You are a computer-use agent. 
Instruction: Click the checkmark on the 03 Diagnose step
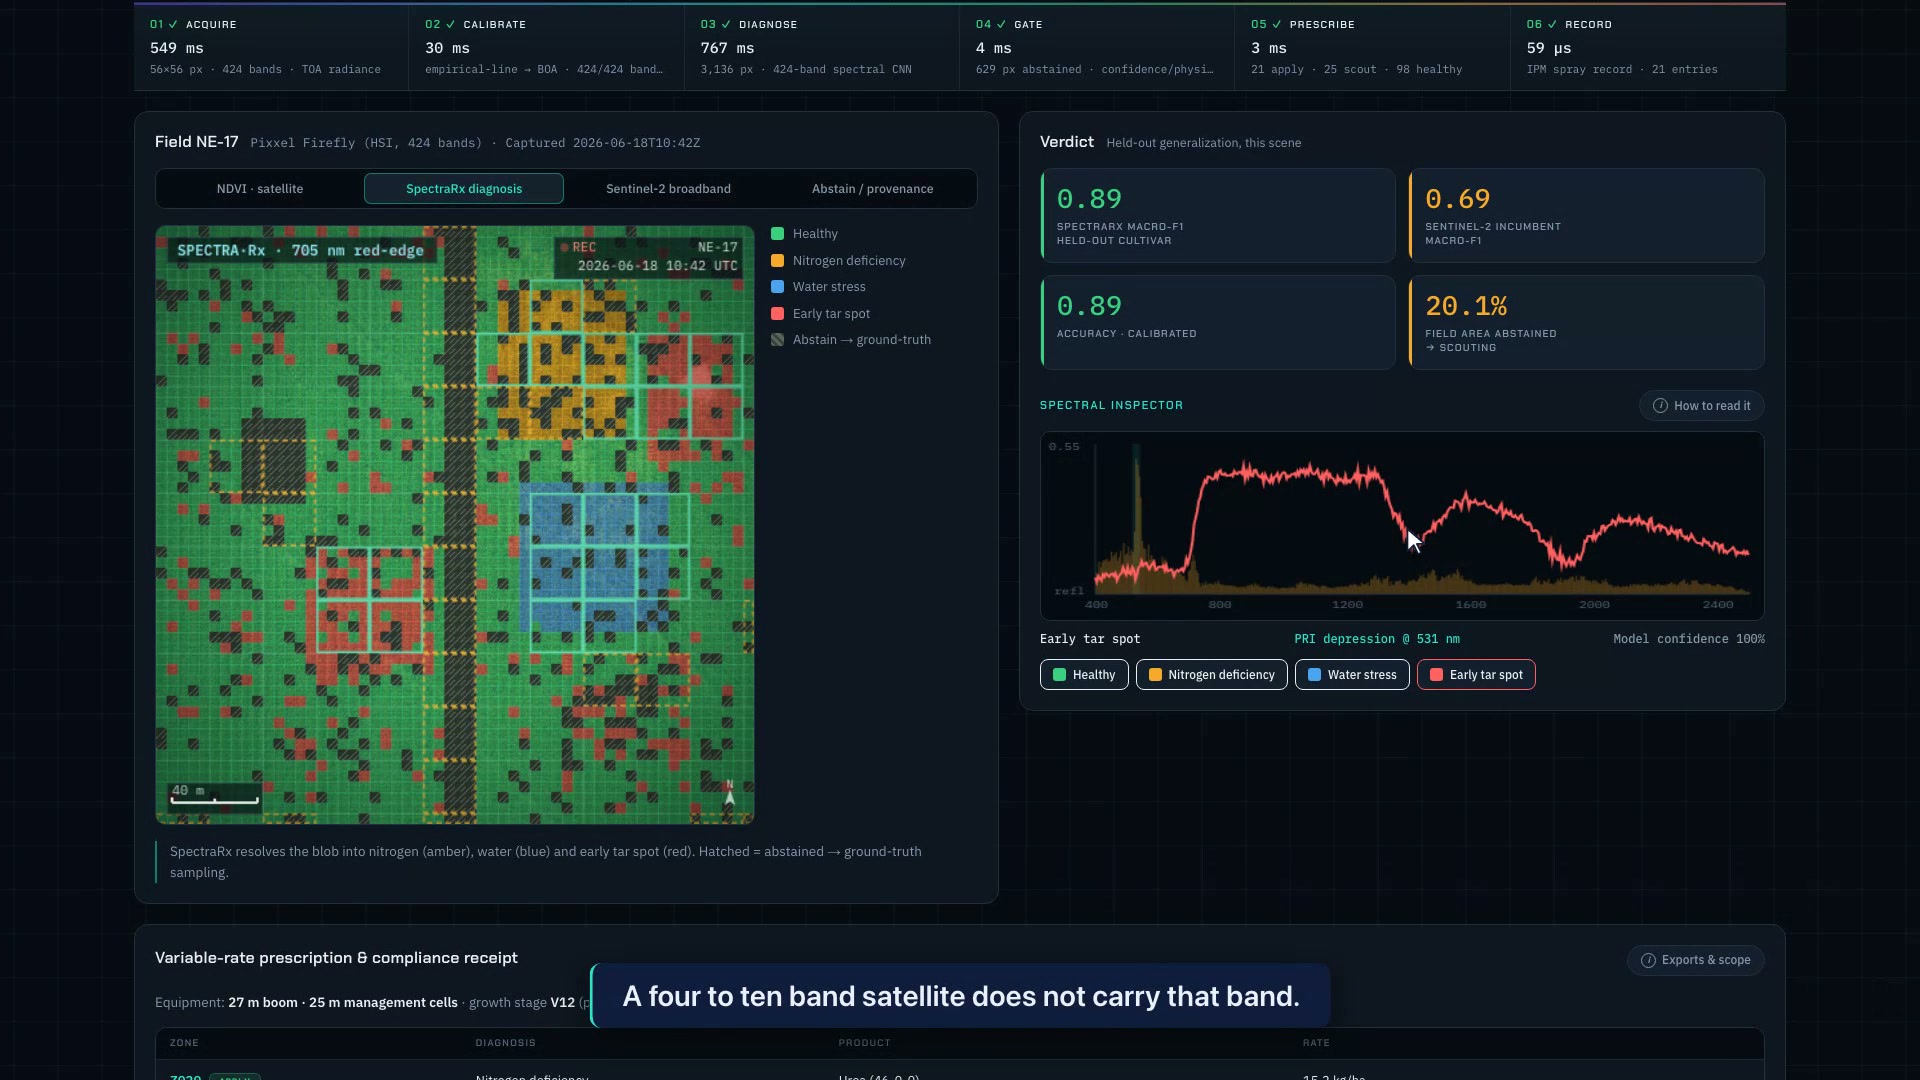click(x=726, y=24)
